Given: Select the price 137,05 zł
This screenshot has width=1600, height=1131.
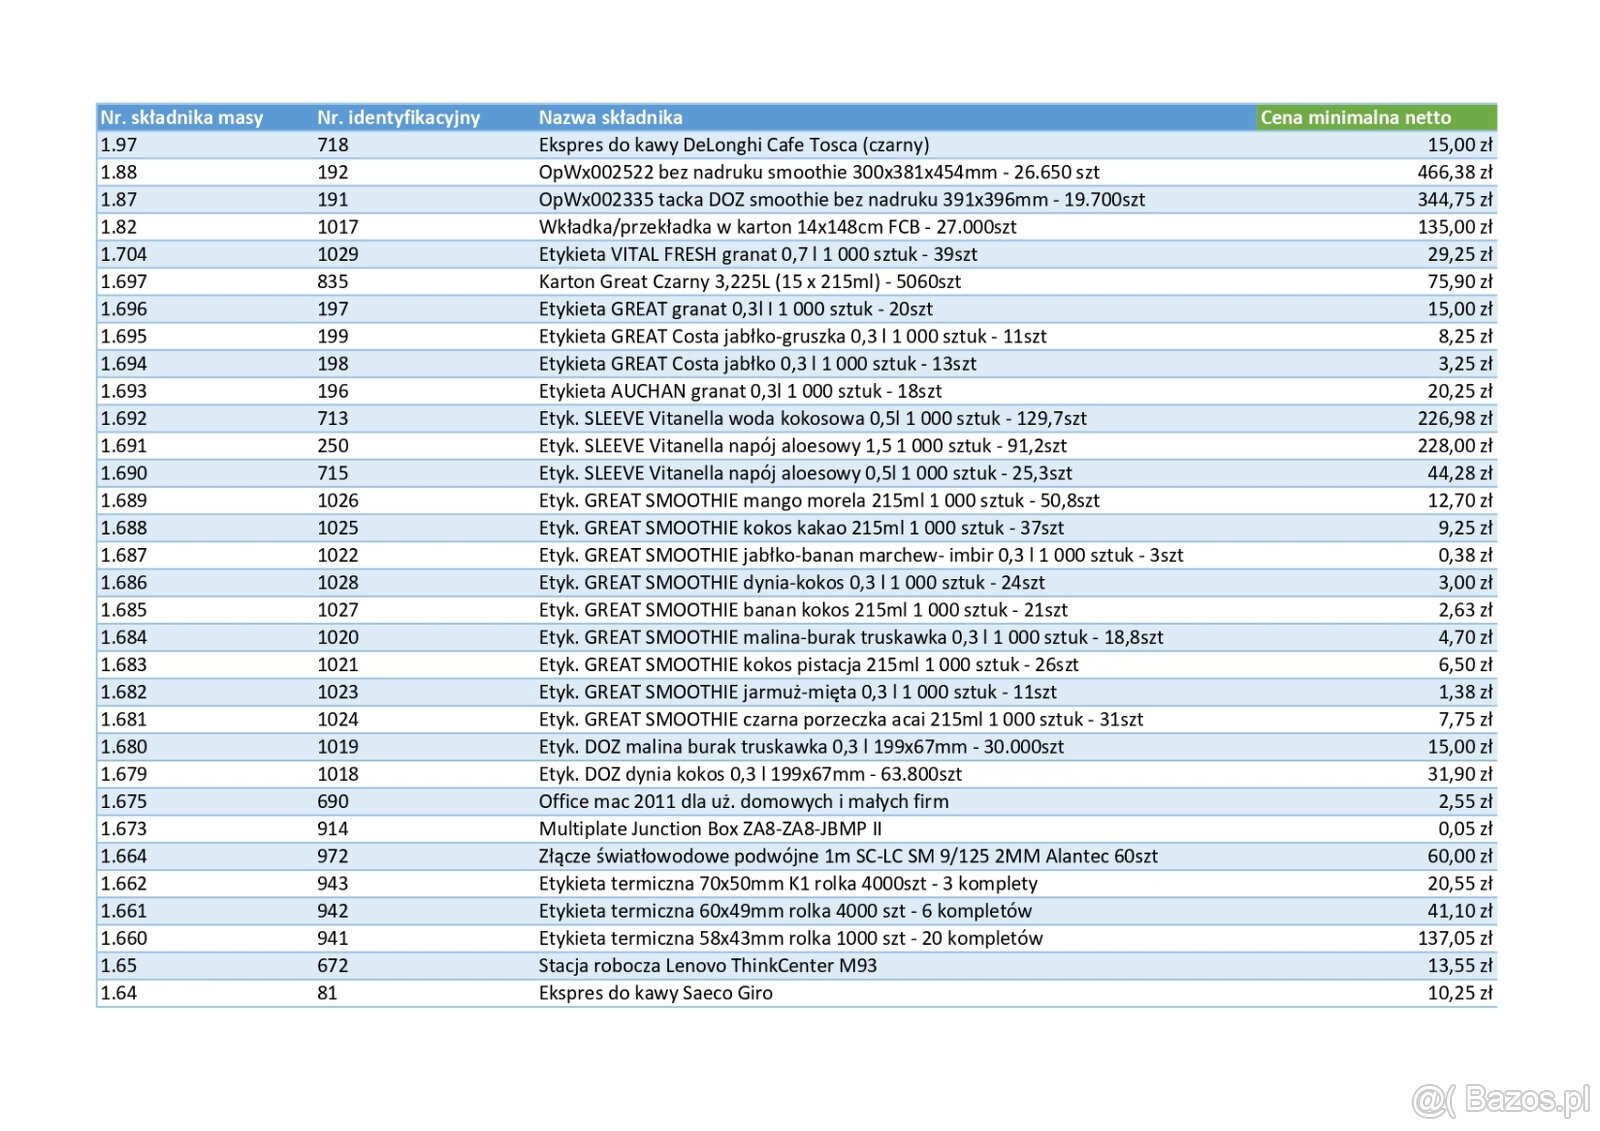Looking at the screenshot, I should point(1455,938).
